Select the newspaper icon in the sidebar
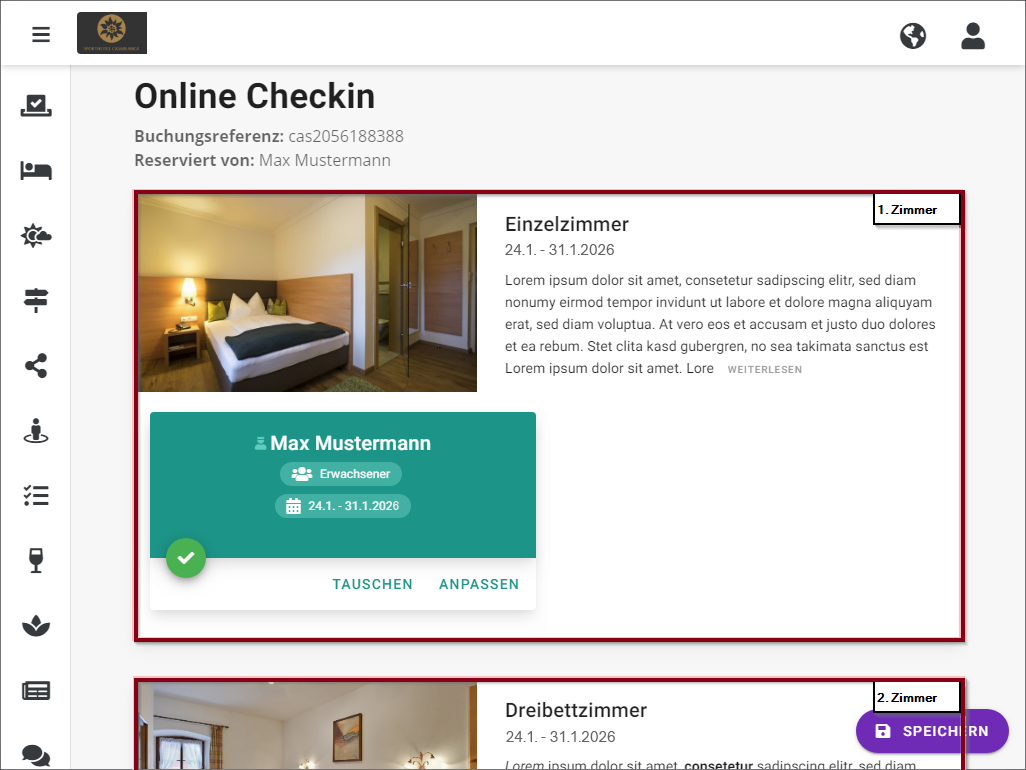The width and height of the screenshot is (1026, 770). pos(36,690)
